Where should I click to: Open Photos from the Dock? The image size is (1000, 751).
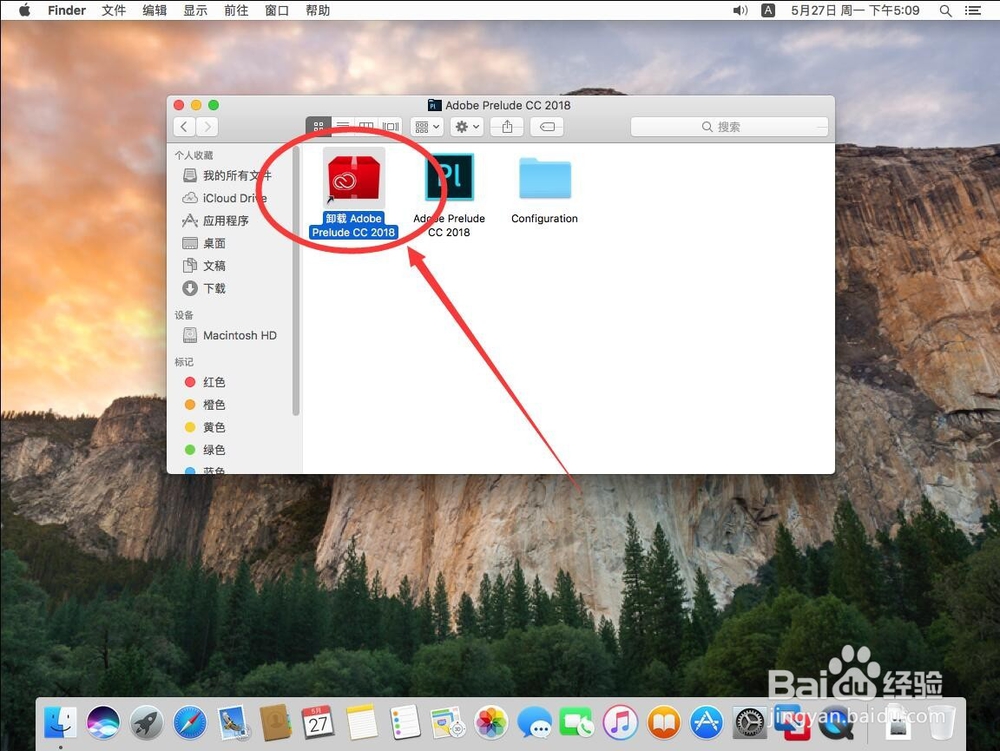point(491,723)
